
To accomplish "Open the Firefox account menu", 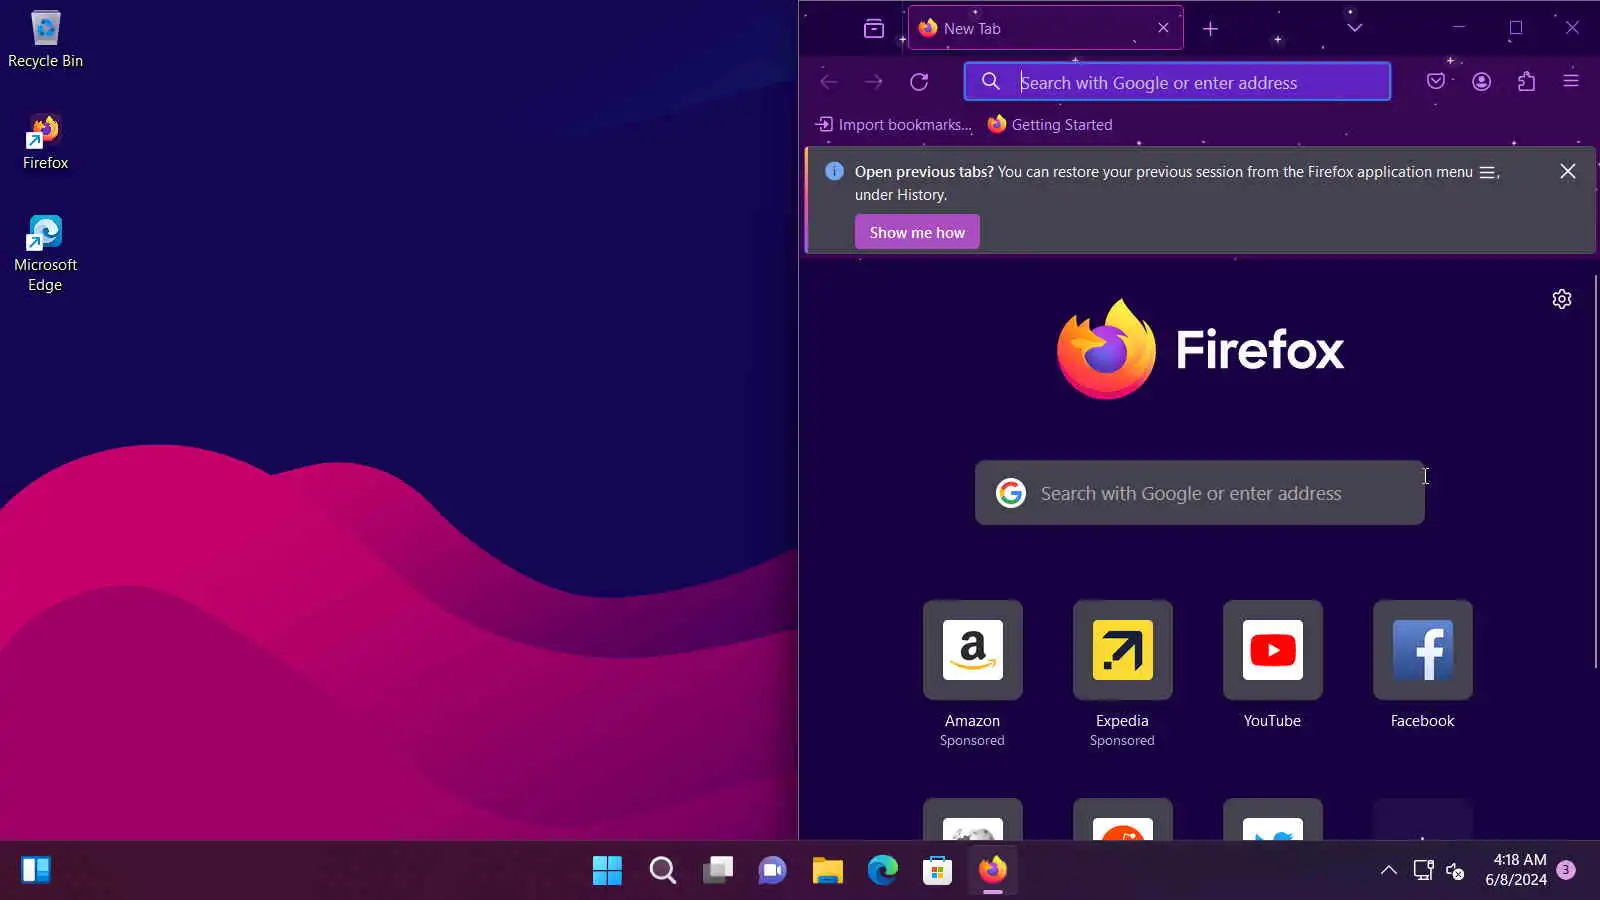I will pos(1481,82).
